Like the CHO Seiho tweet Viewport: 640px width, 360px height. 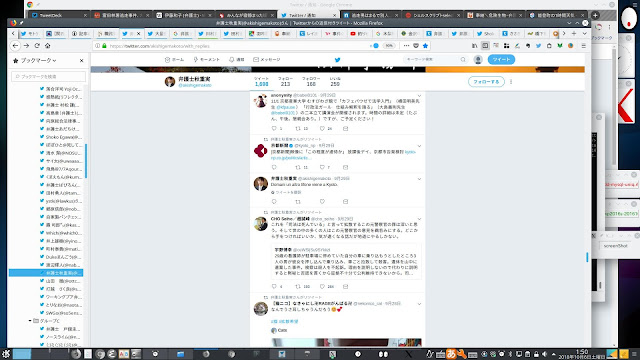click(x=322, y=287)
